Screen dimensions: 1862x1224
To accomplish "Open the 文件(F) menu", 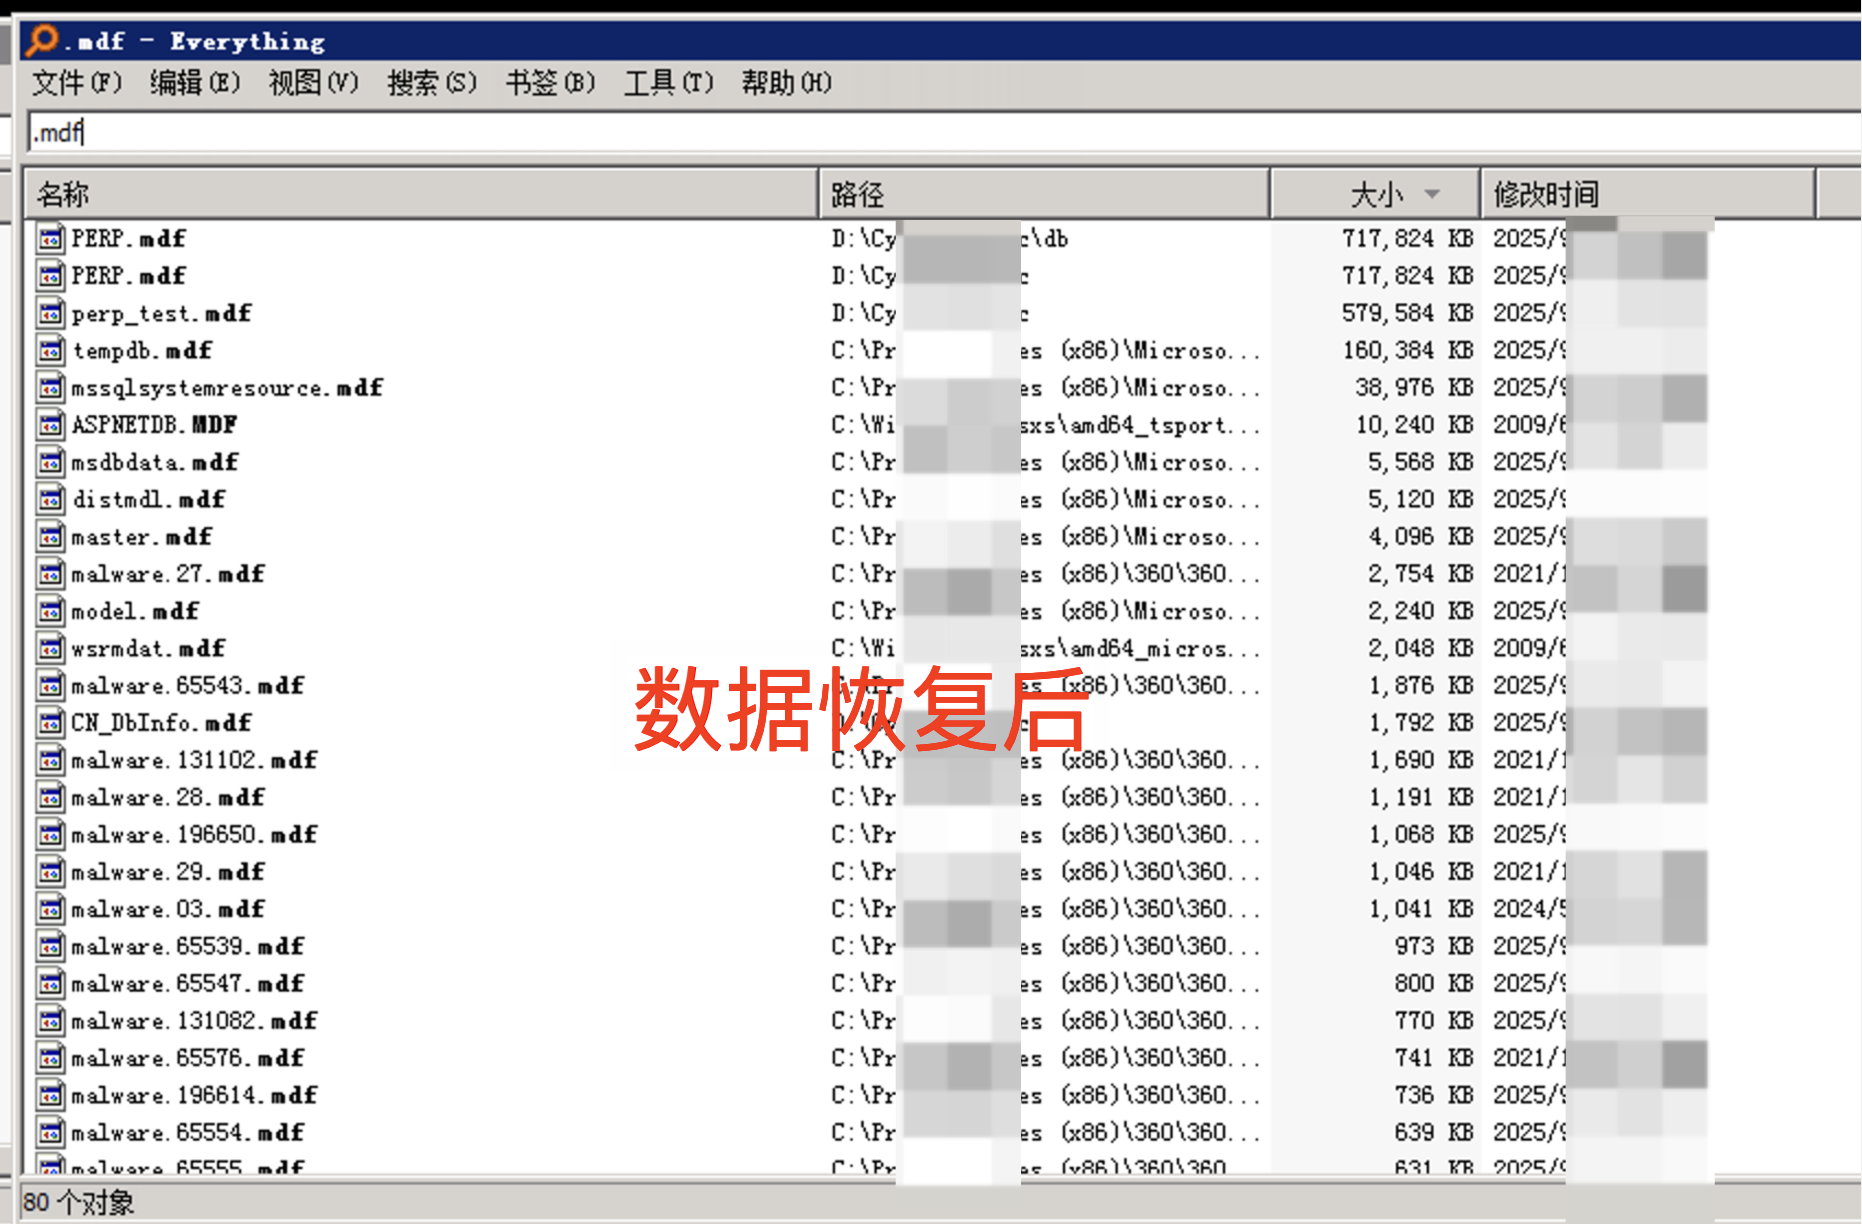I will click(x=76, y=83).
